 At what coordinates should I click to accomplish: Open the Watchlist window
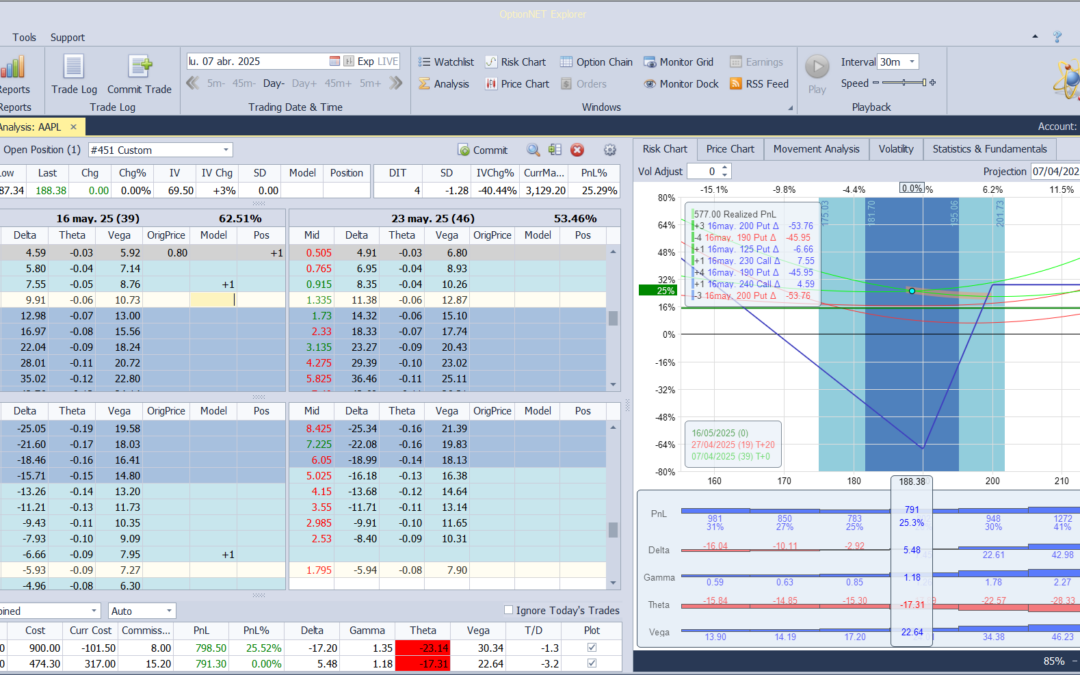pyautogui.click(x=446, y=62)
